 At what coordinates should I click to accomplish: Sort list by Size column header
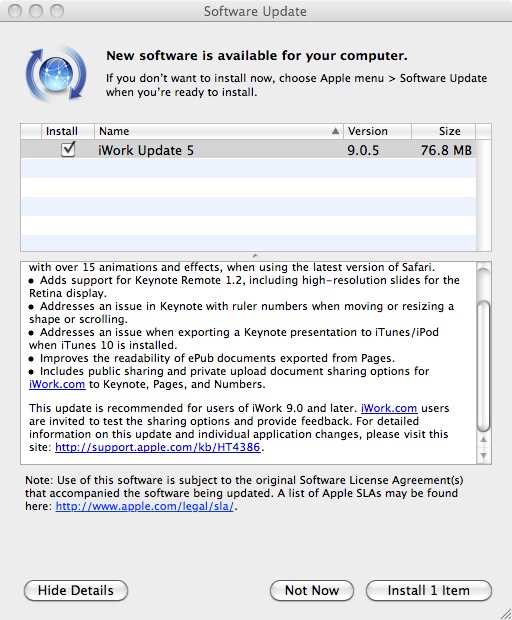pyautogui.click(x=443, y=131)
